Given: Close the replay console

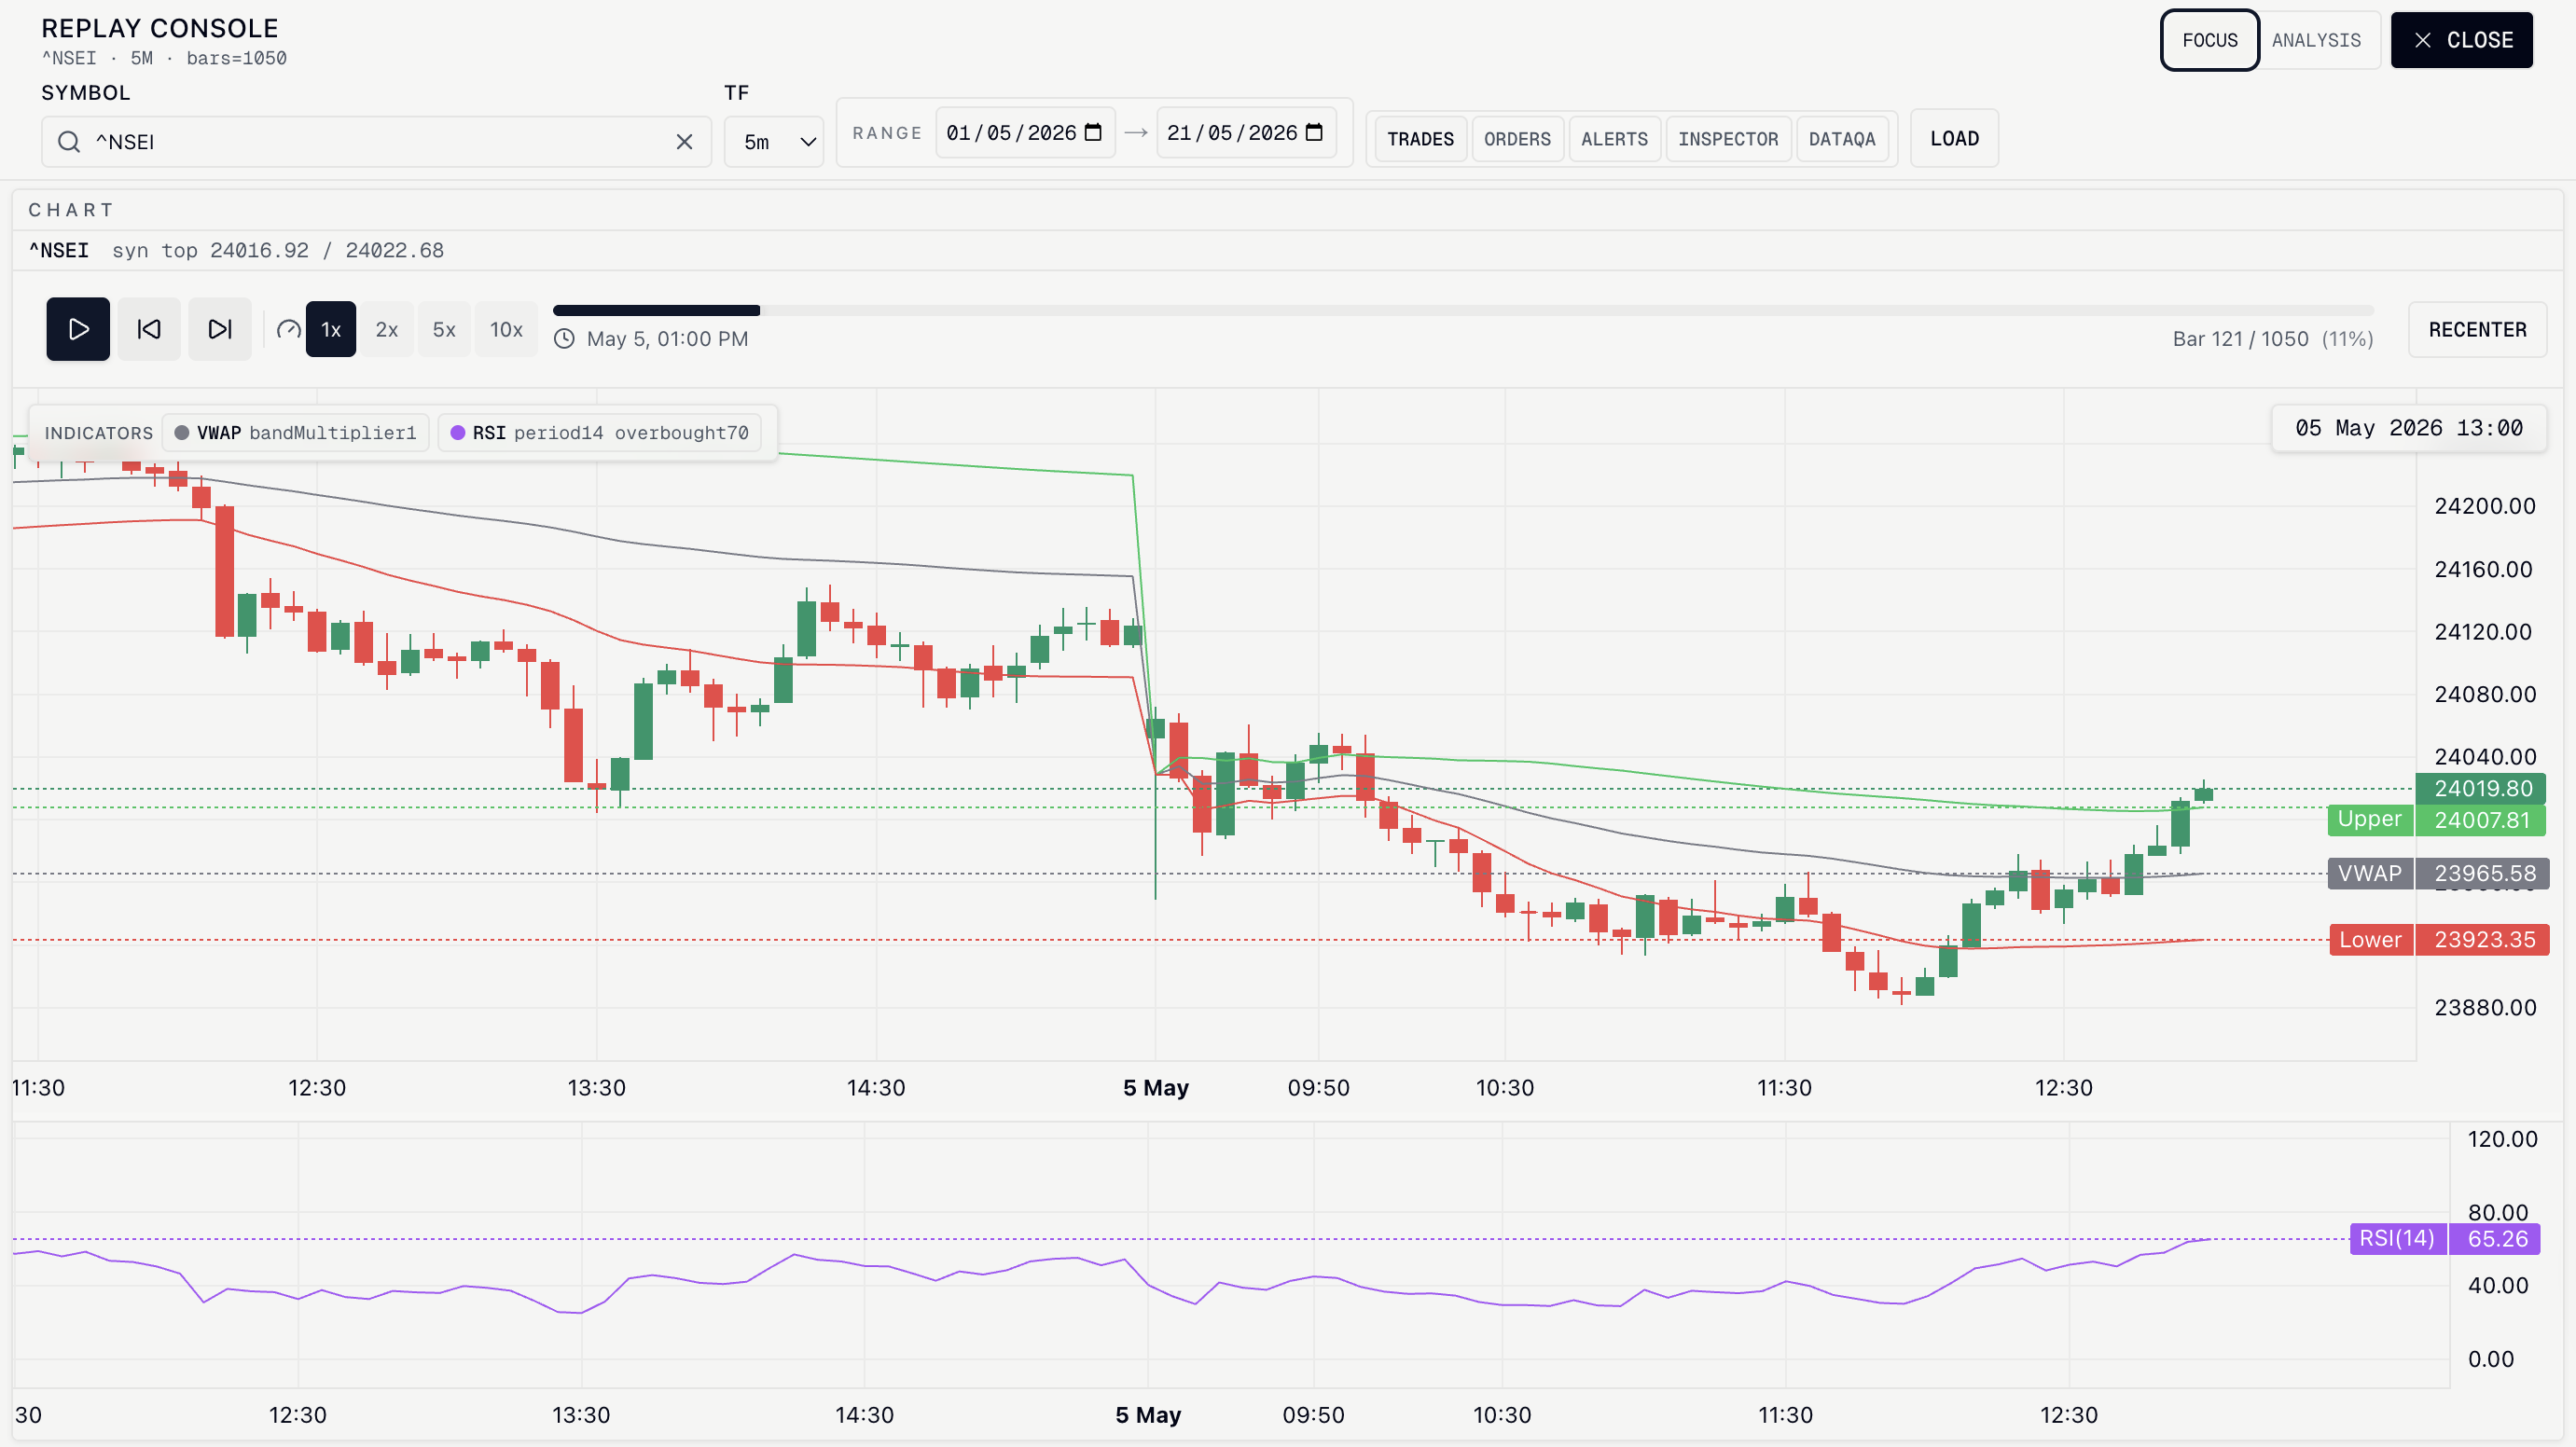Looking at the screenshot, I should pyautogui.click(x=2462, y=40).
